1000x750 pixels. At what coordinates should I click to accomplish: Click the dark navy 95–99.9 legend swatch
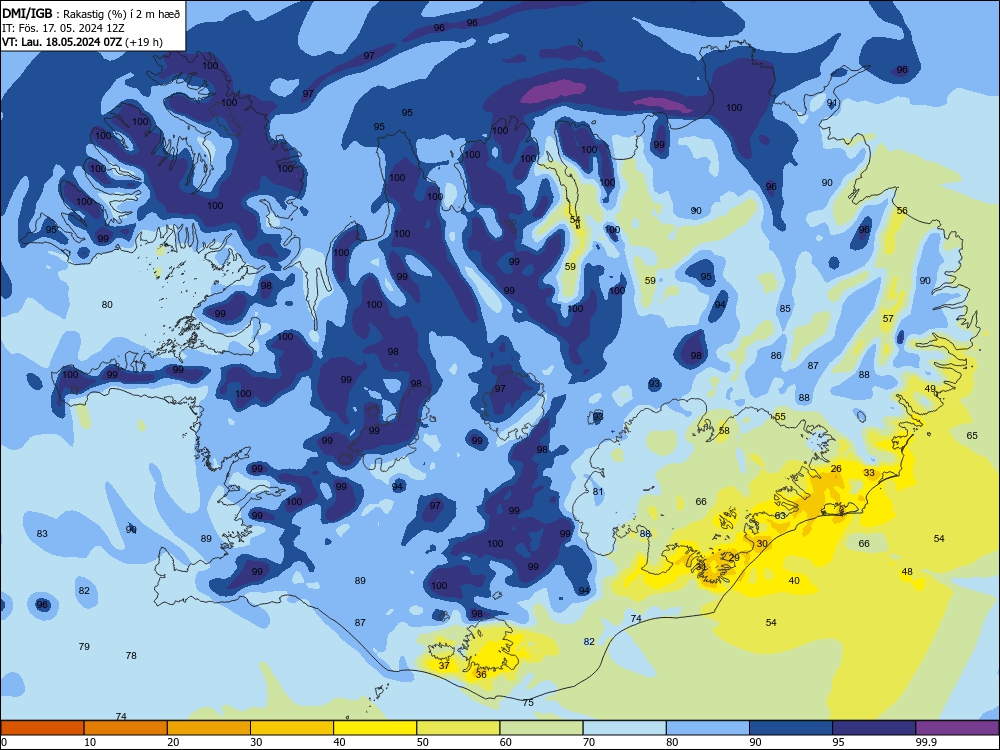(874, 728)
